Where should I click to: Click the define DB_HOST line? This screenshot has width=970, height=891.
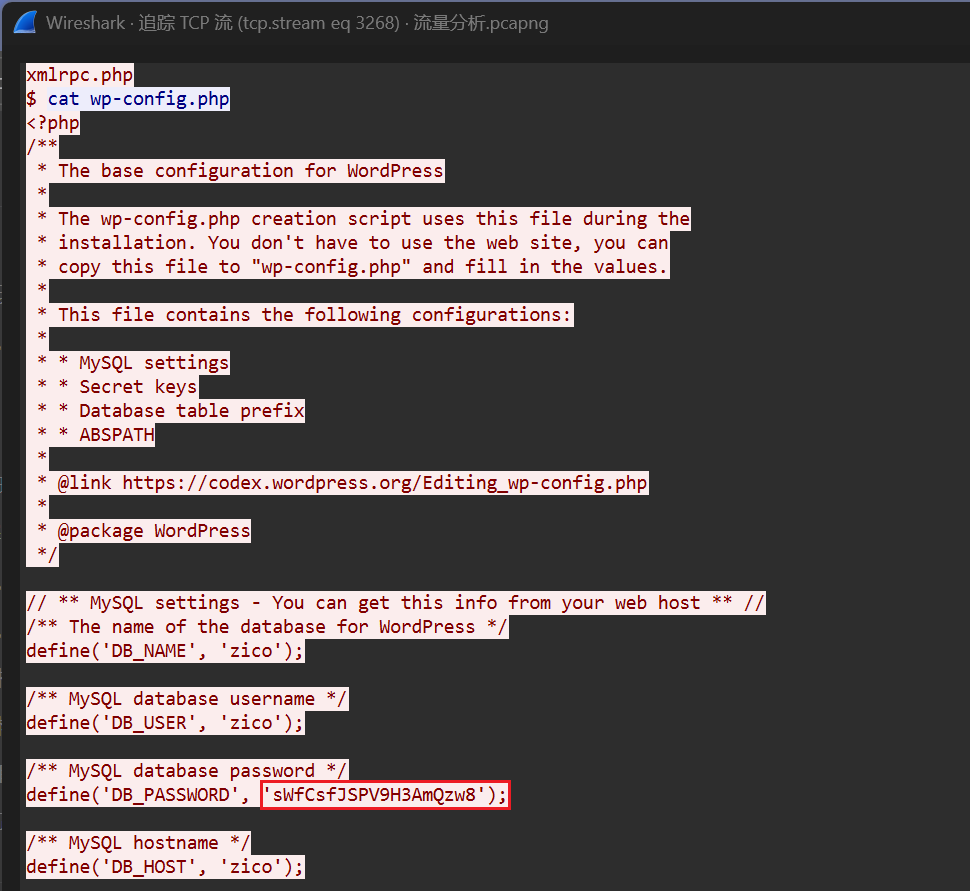[165, 867]
